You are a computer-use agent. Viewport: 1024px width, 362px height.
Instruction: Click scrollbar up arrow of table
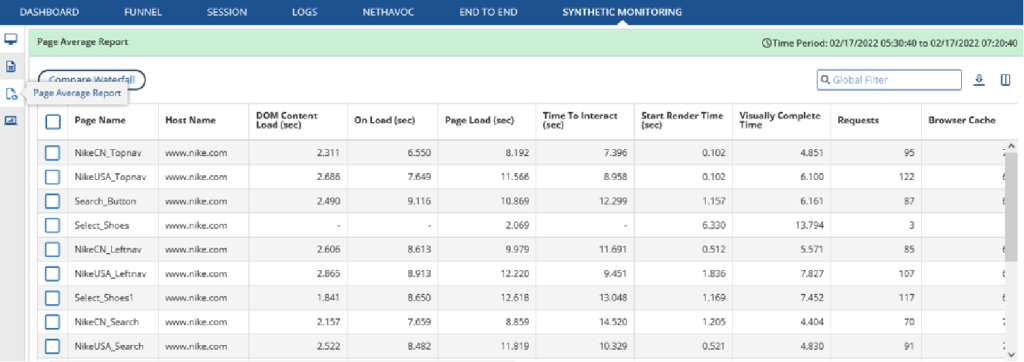pyautogui.click(x=1012, y=146)
